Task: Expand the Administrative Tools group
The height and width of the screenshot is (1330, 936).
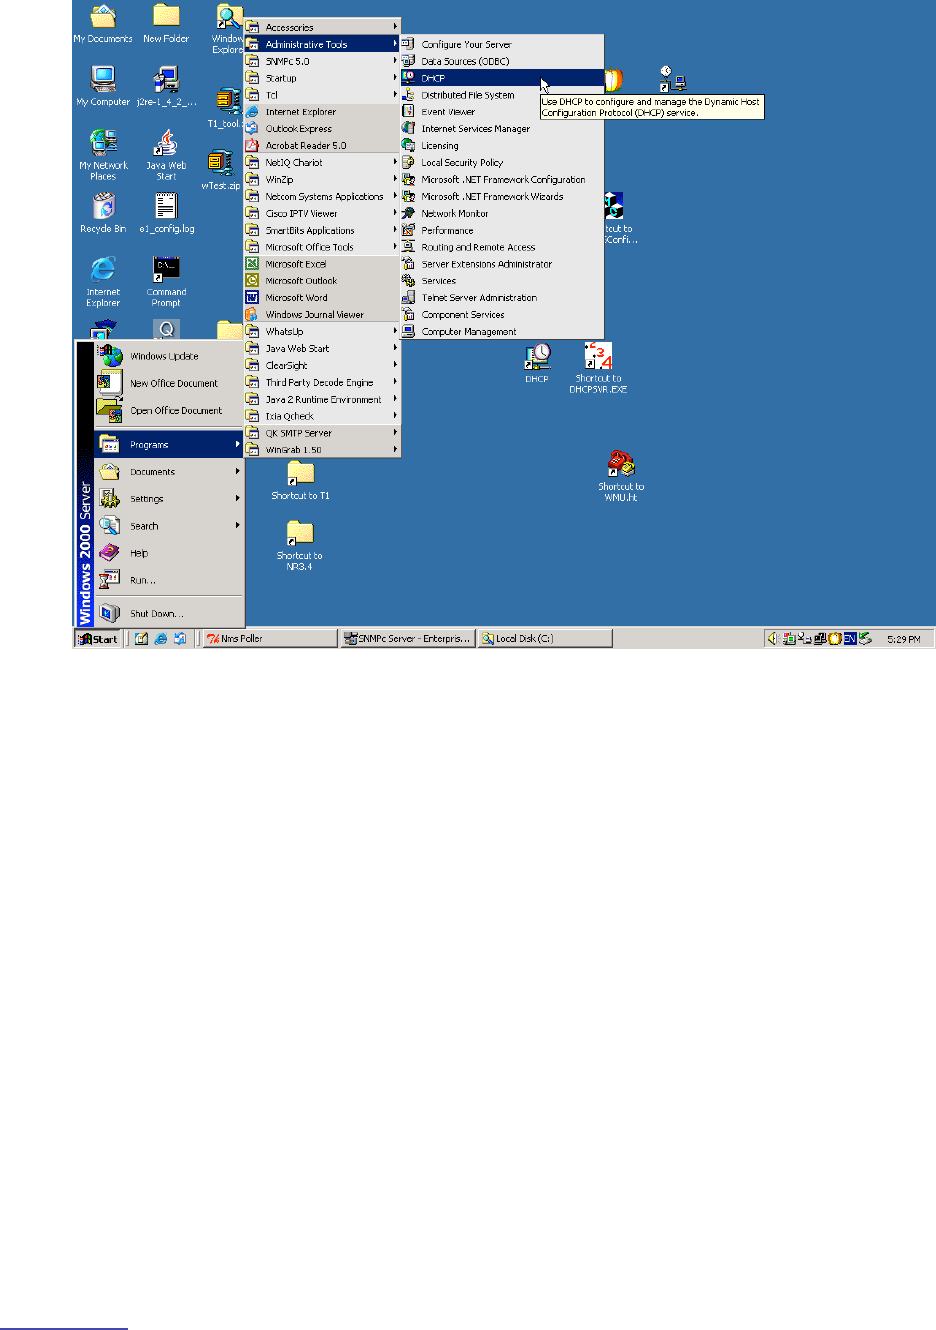Action: pyautogui.click(x=323, y=44)
